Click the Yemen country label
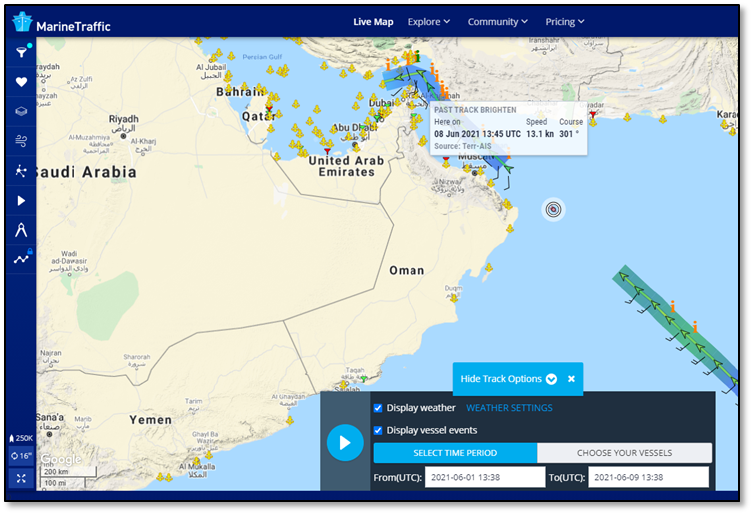 coord(150,420)
